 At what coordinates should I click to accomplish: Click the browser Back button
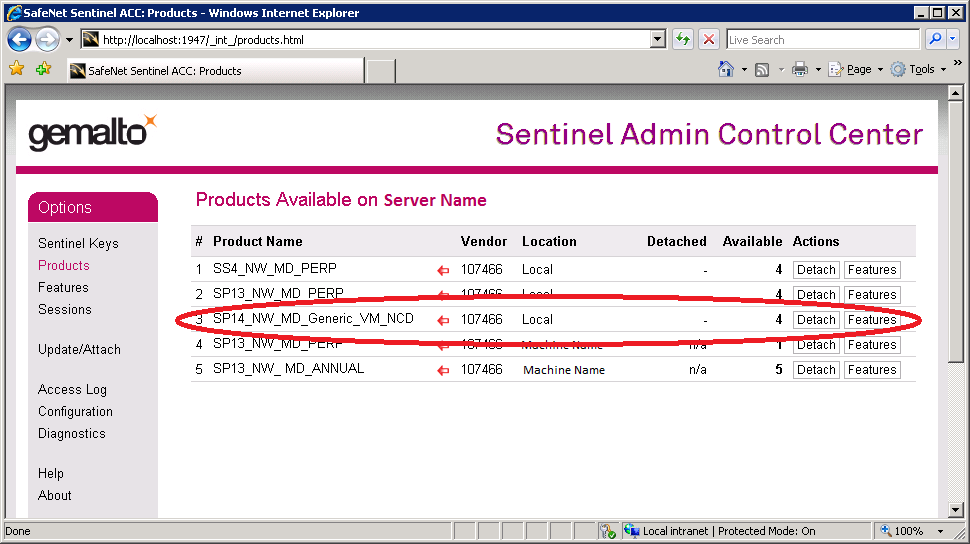19,40
